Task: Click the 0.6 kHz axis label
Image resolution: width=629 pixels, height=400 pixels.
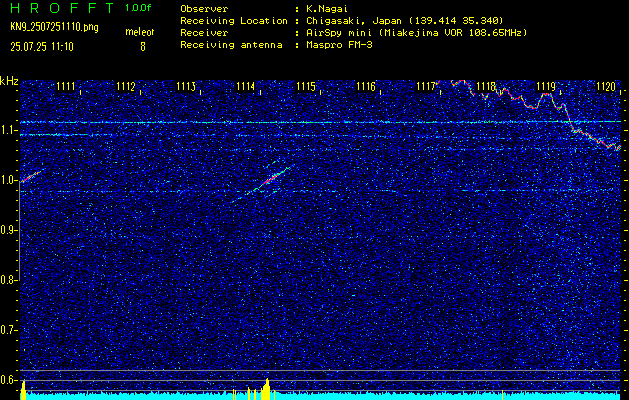Action: coord(8,380)
